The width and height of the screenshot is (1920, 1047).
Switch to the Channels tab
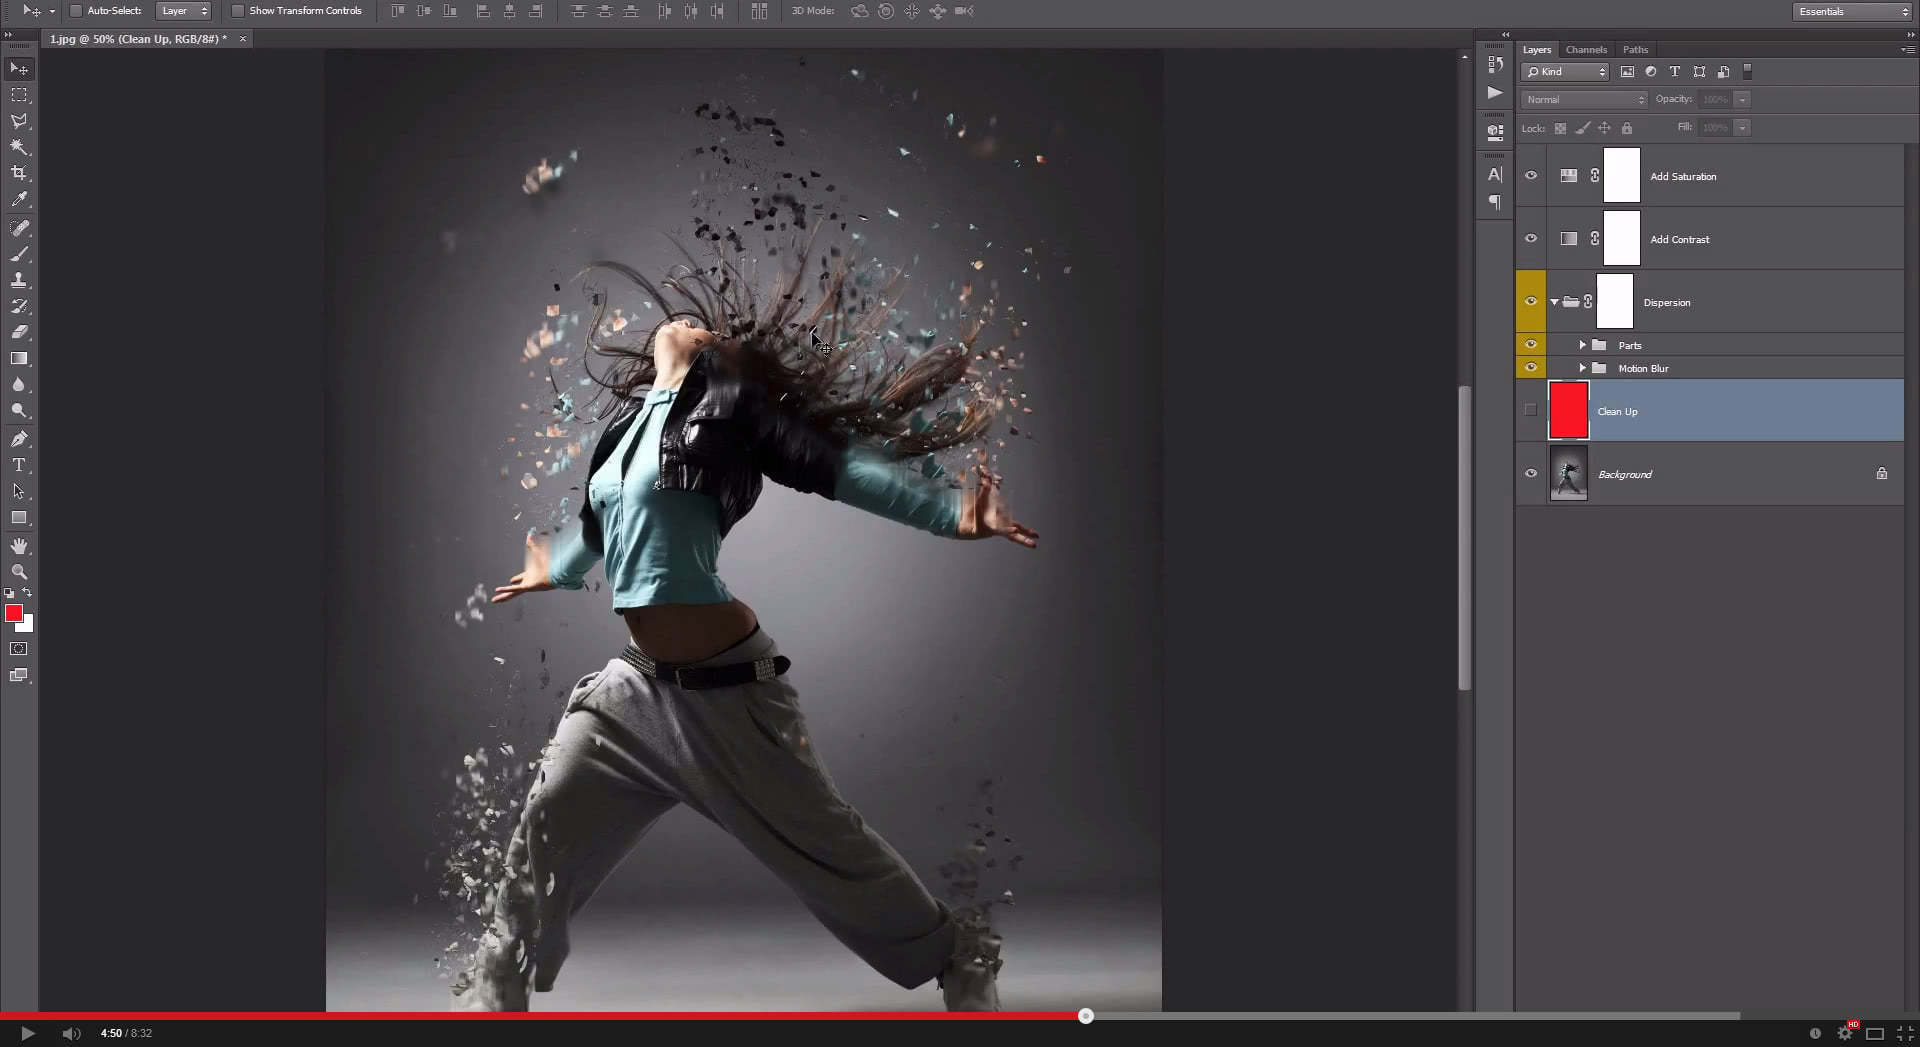[1586, 50]
